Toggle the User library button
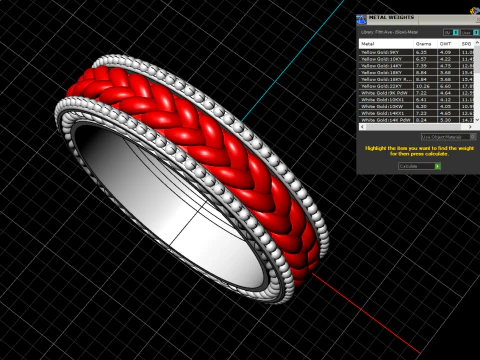The width and height of the screenshot is (480, 360). (469, 32)
